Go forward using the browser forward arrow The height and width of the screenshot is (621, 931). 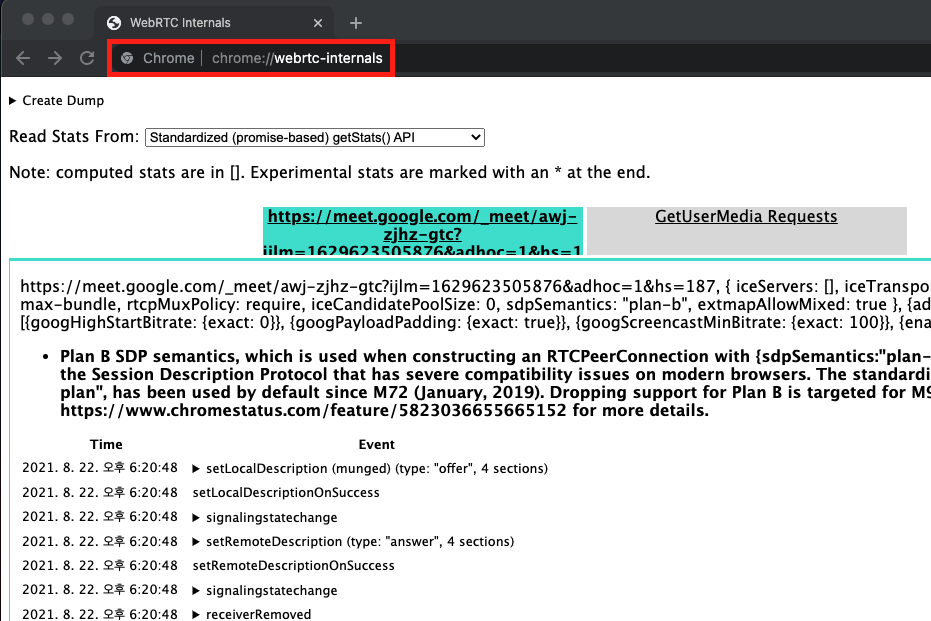[x=55, y=58]
